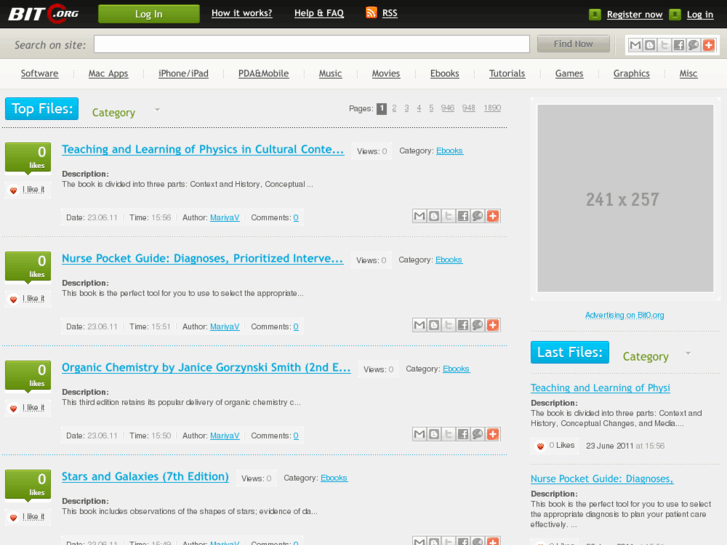Image resolution: width=727 pixels, height=545 pixels.
Task: Share via Gmail icon in header
Action: (x=635, y=45)
